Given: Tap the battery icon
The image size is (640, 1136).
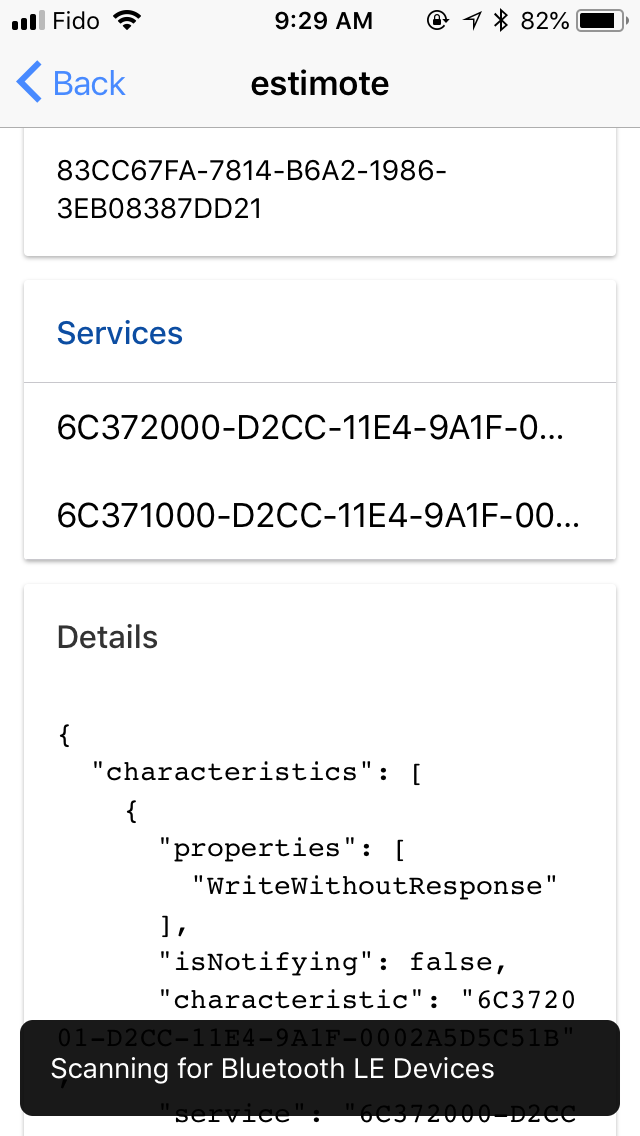Looking at the screenshot, I should click(x=600, y=21).
